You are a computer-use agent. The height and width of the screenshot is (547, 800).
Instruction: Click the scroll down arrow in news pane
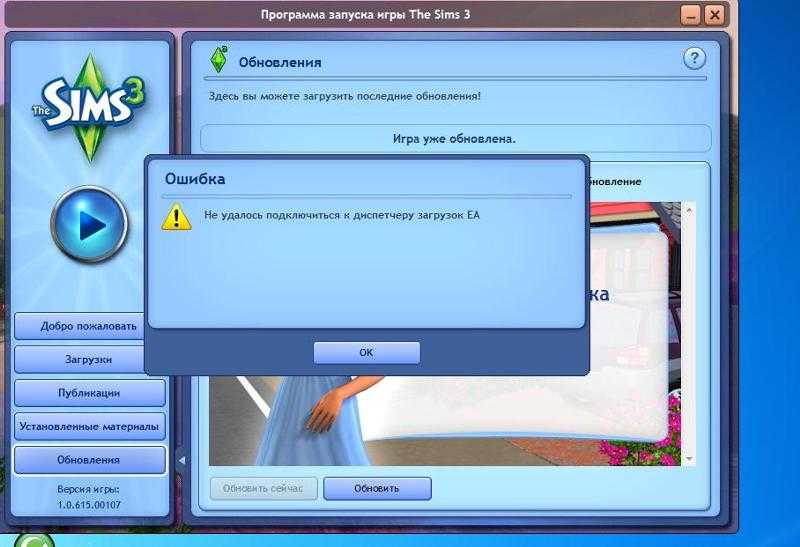[689, 459]
